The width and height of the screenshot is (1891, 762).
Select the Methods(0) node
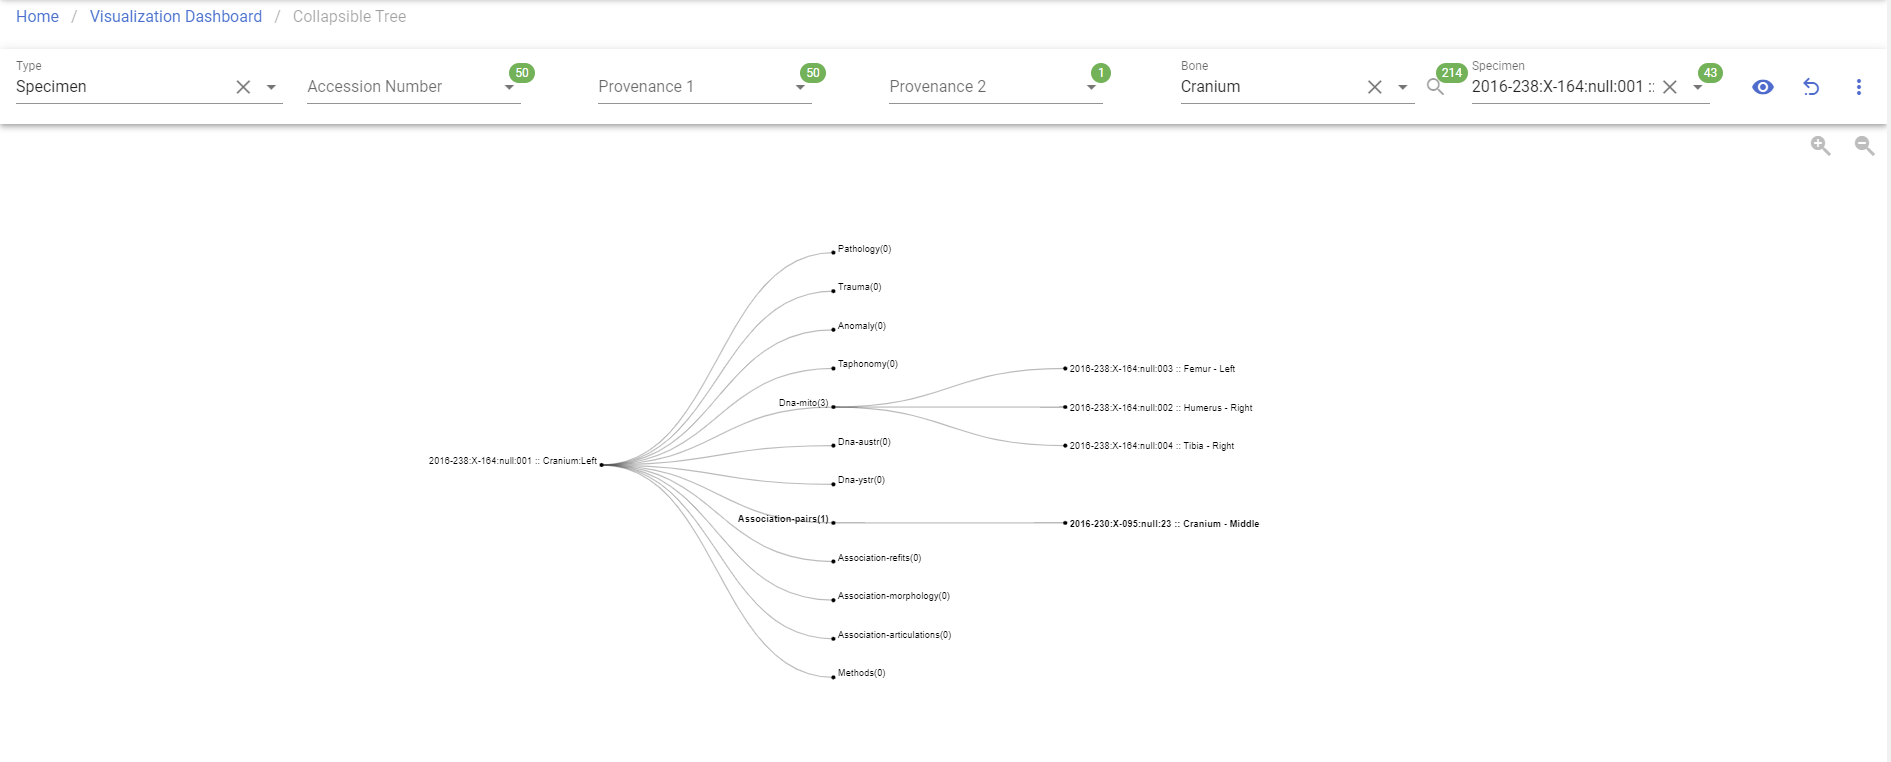[860, 673]
